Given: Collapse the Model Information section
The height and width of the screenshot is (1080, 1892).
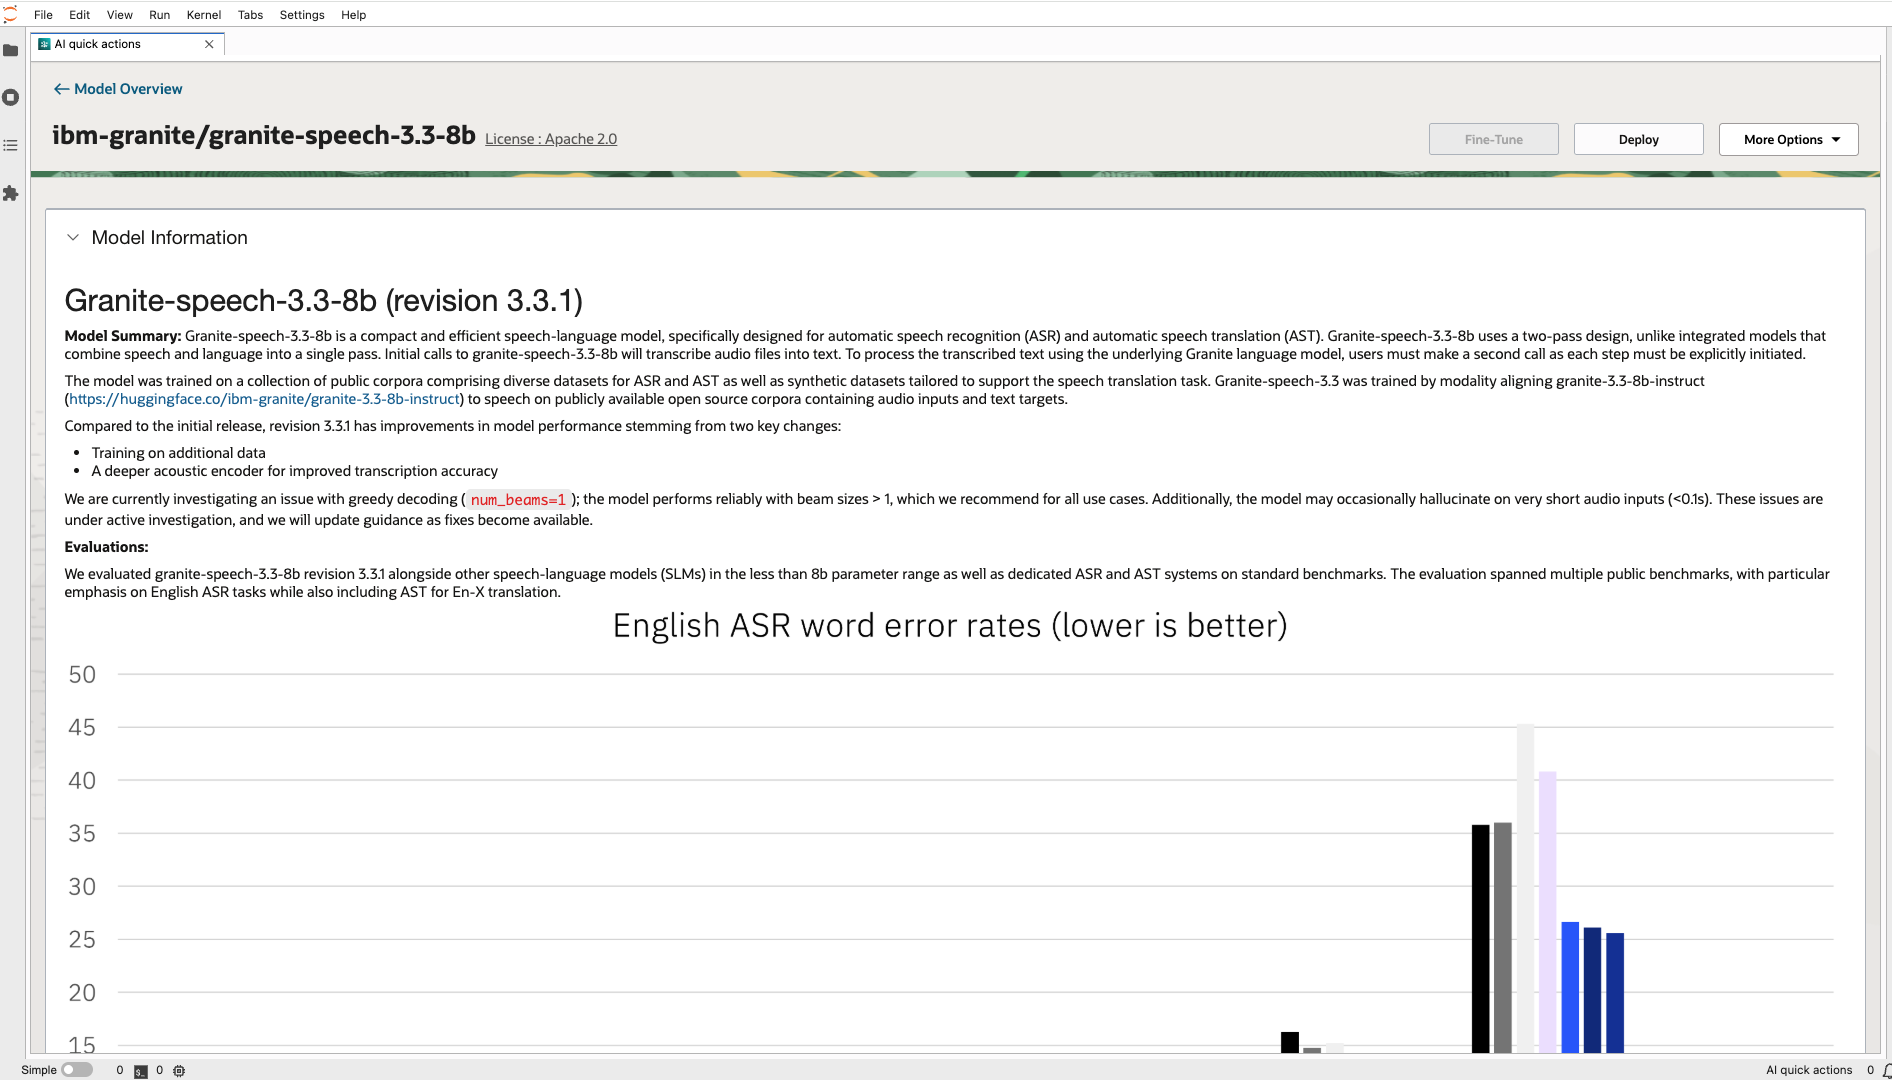Looking at the screenshot, I should click(73, 238).
